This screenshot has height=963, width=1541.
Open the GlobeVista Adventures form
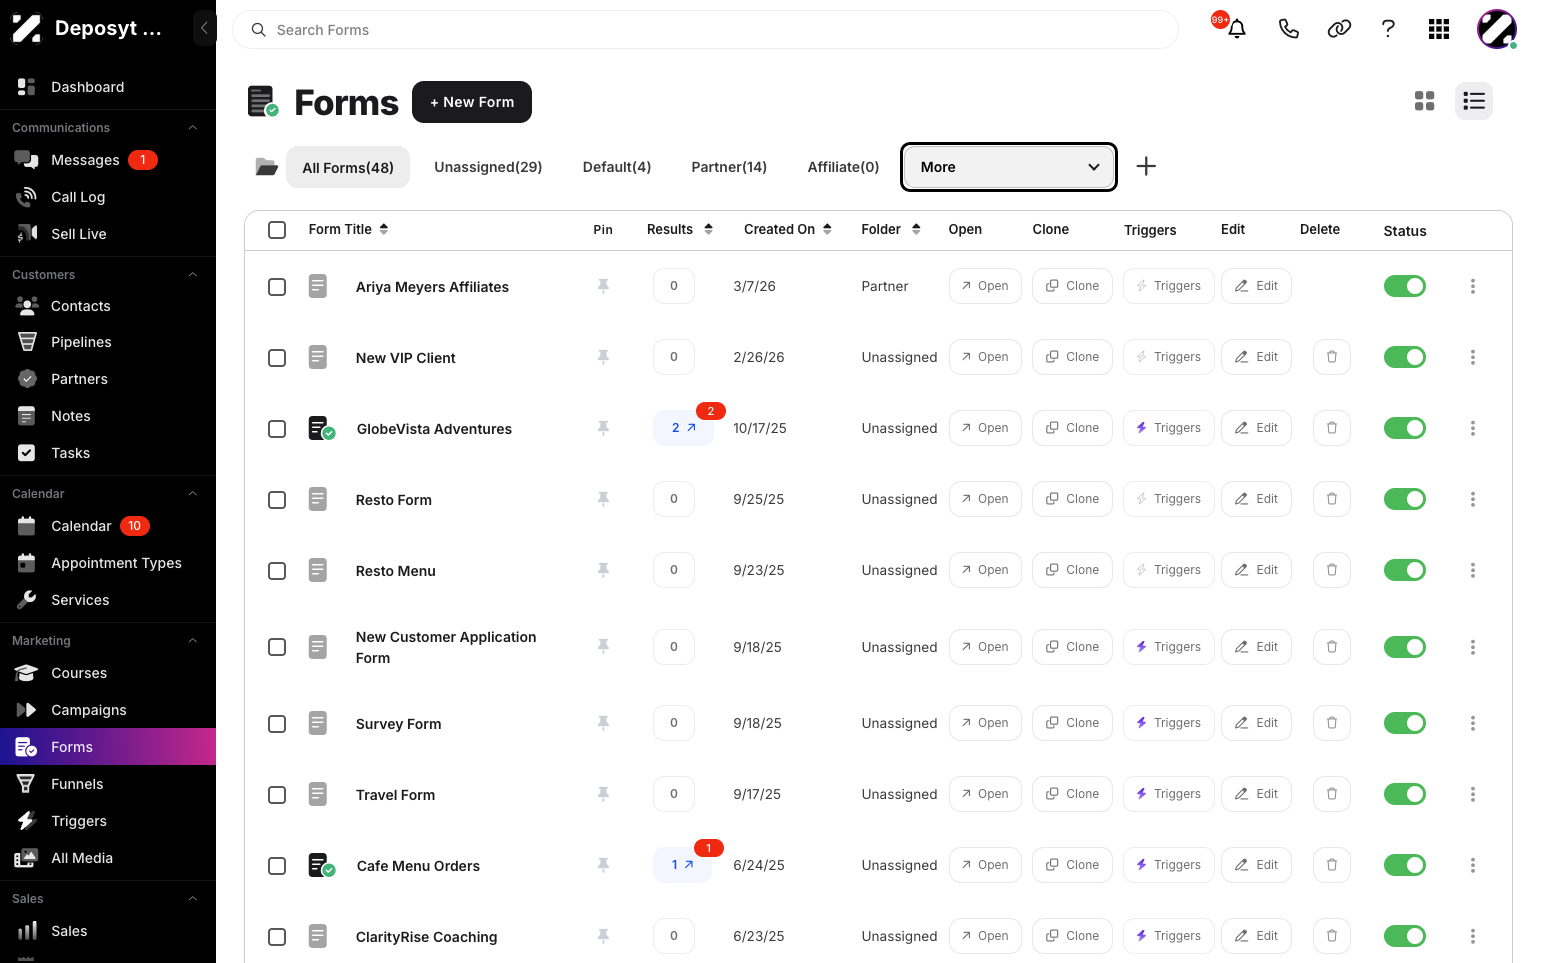click(x=985, y=428)
